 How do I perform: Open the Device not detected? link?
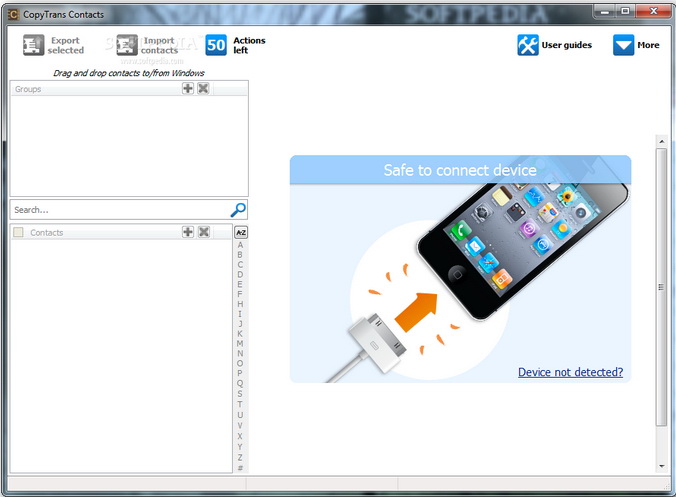(x=570, y=372)
